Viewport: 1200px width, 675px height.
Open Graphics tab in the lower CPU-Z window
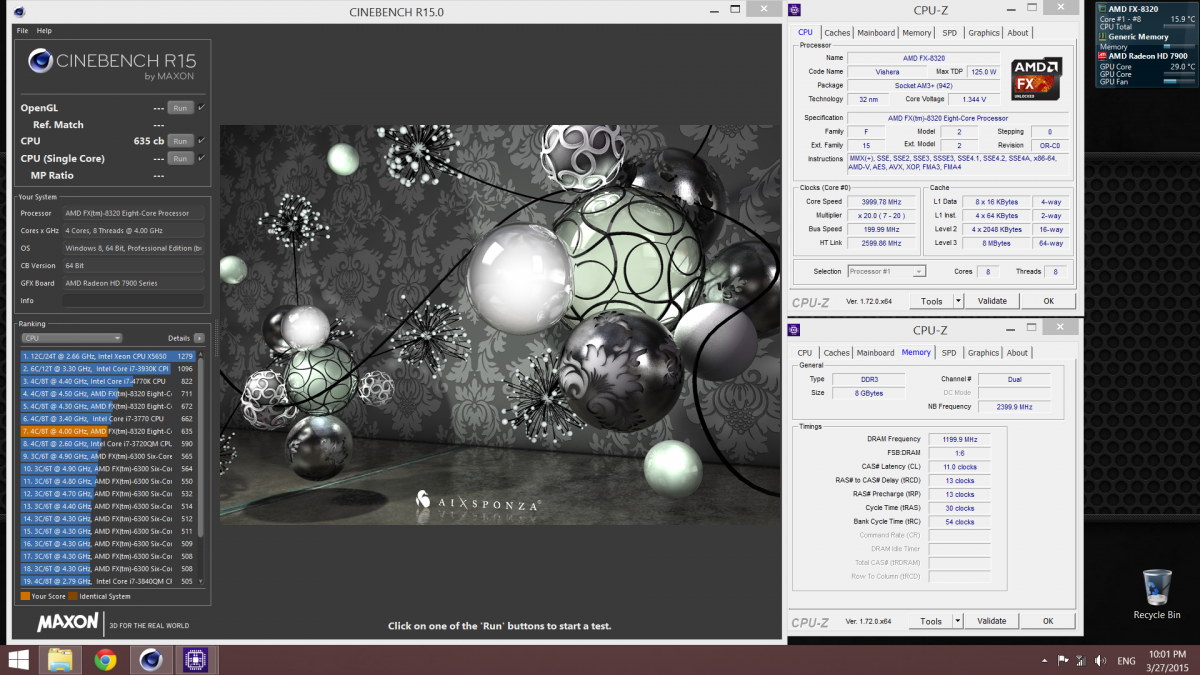[x=983, y=353]
